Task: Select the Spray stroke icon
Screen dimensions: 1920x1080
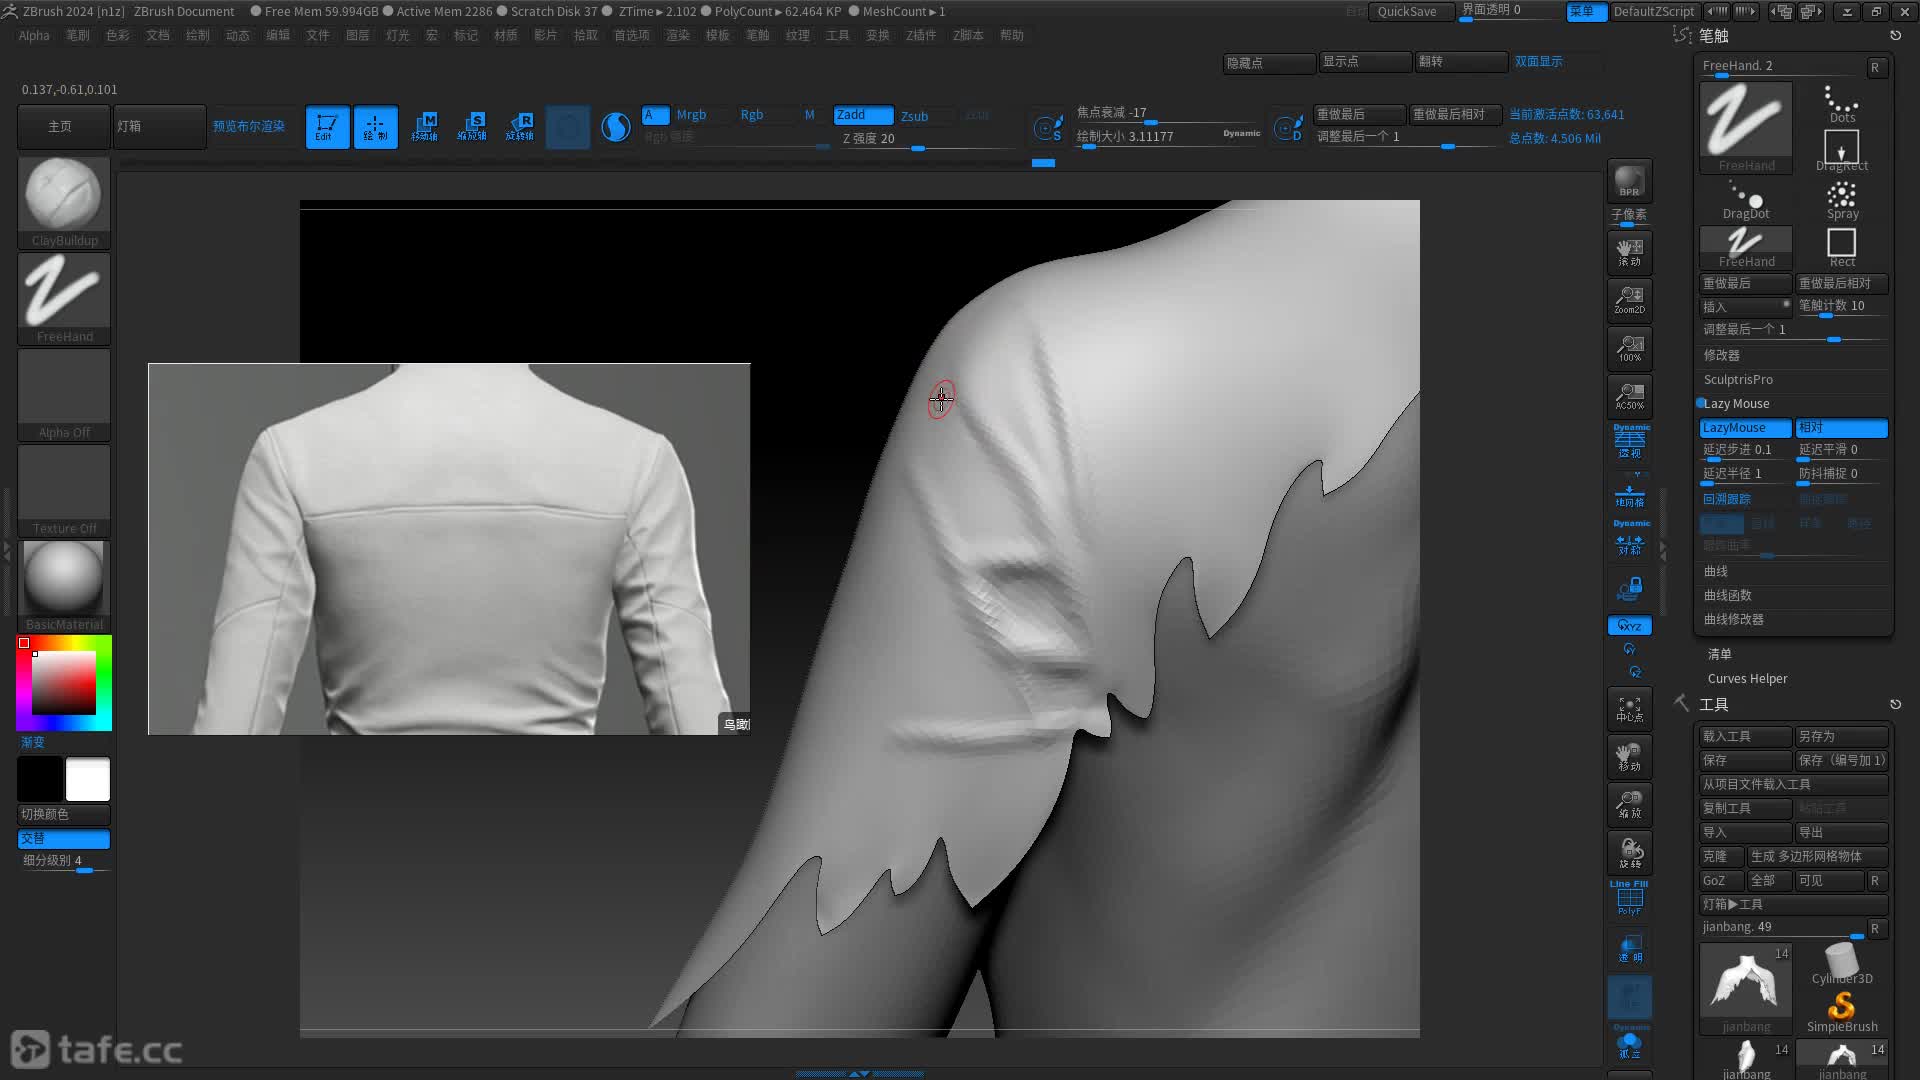Action: click(1842, 200)
